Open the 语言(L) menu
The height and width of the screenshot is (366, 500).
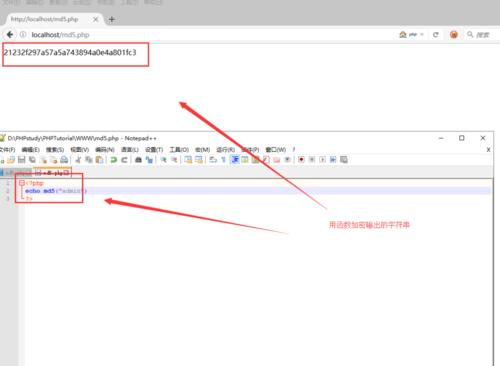[130, 149]
